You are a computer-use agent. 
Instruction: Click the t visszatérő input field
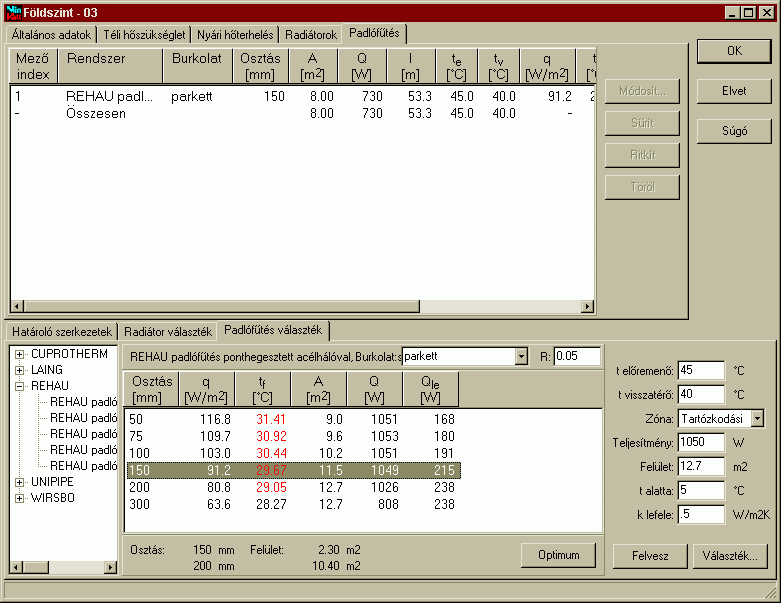(701, 394)
